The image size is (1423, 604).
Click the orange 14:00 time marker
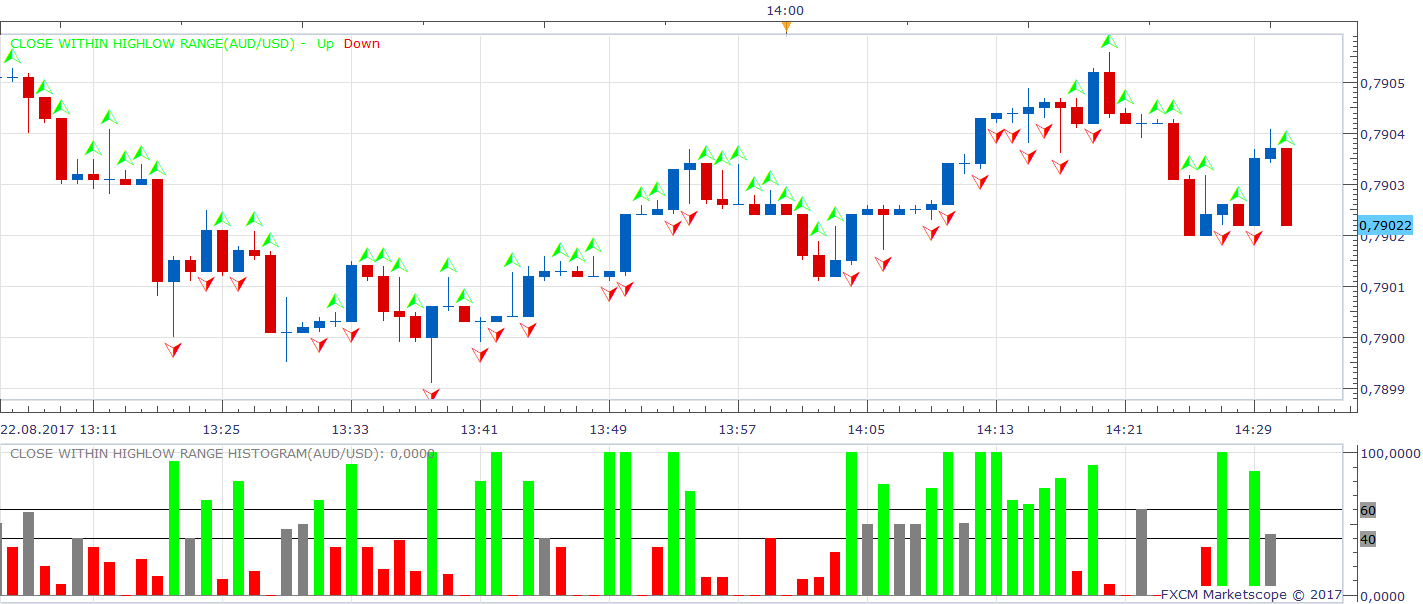click(x=786, y=25)
